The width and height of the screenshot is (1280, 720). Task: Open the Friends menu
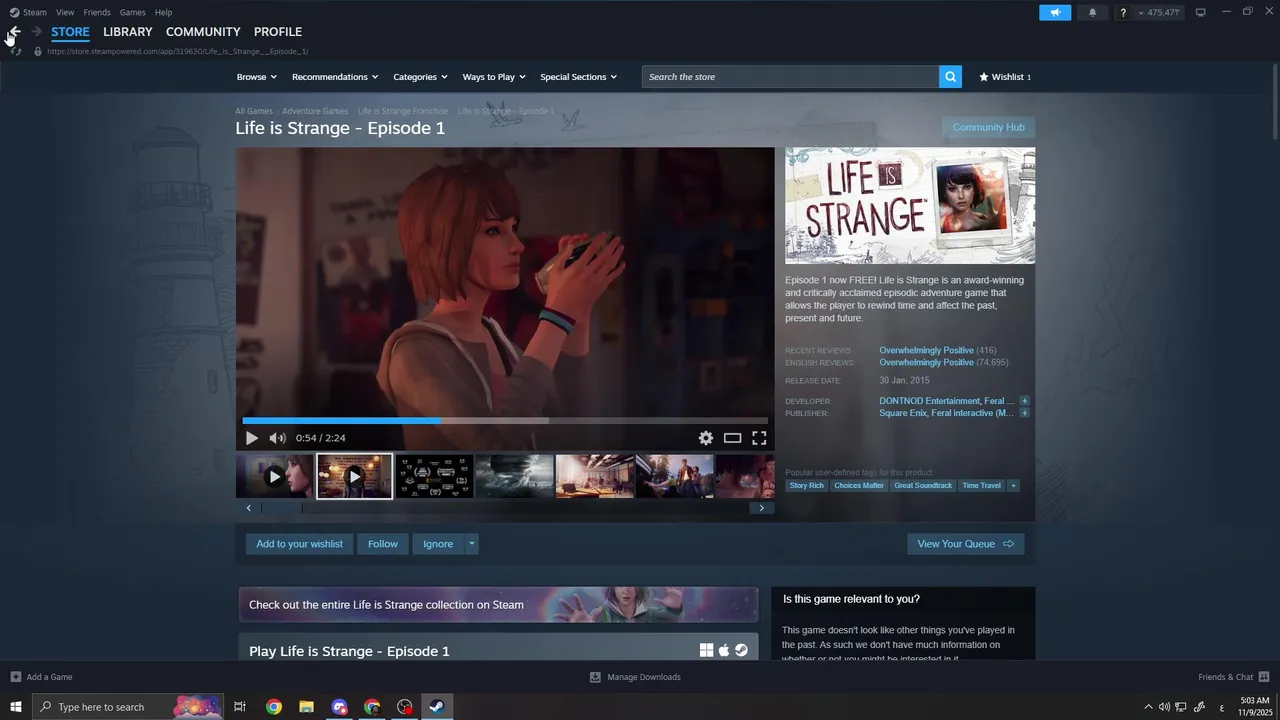(97, 12)
